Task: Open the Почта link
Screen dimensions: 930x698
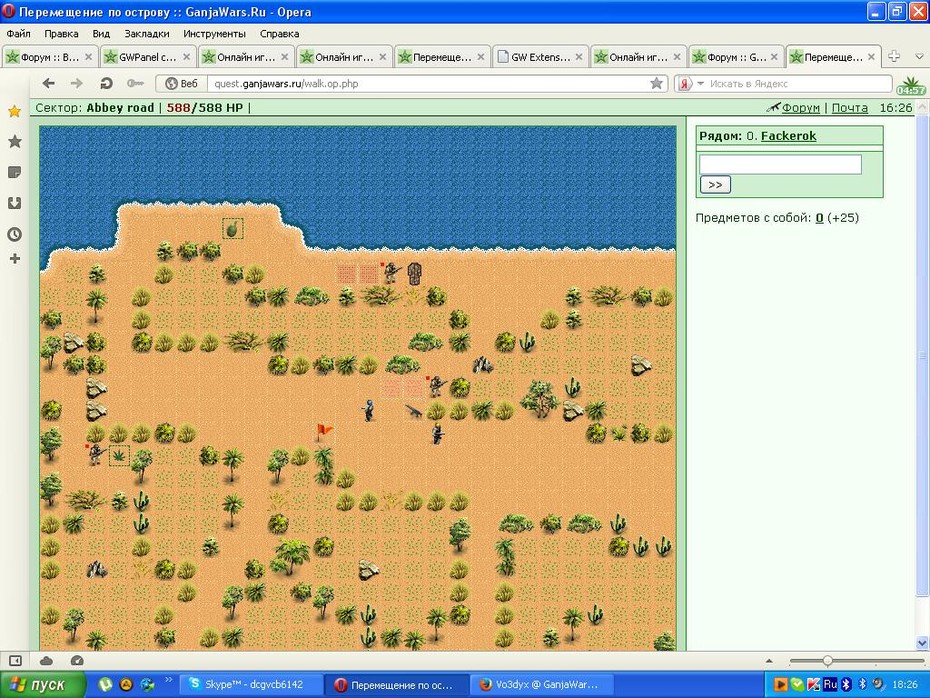Action: pyautogui.click(x=849, y=108)
